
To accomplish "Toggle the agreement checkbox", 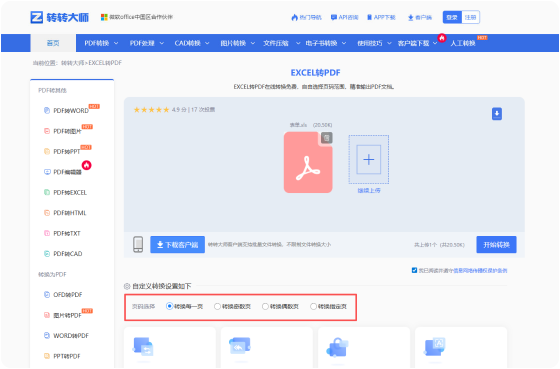I will pyautogui.click(x=414, y=270).
